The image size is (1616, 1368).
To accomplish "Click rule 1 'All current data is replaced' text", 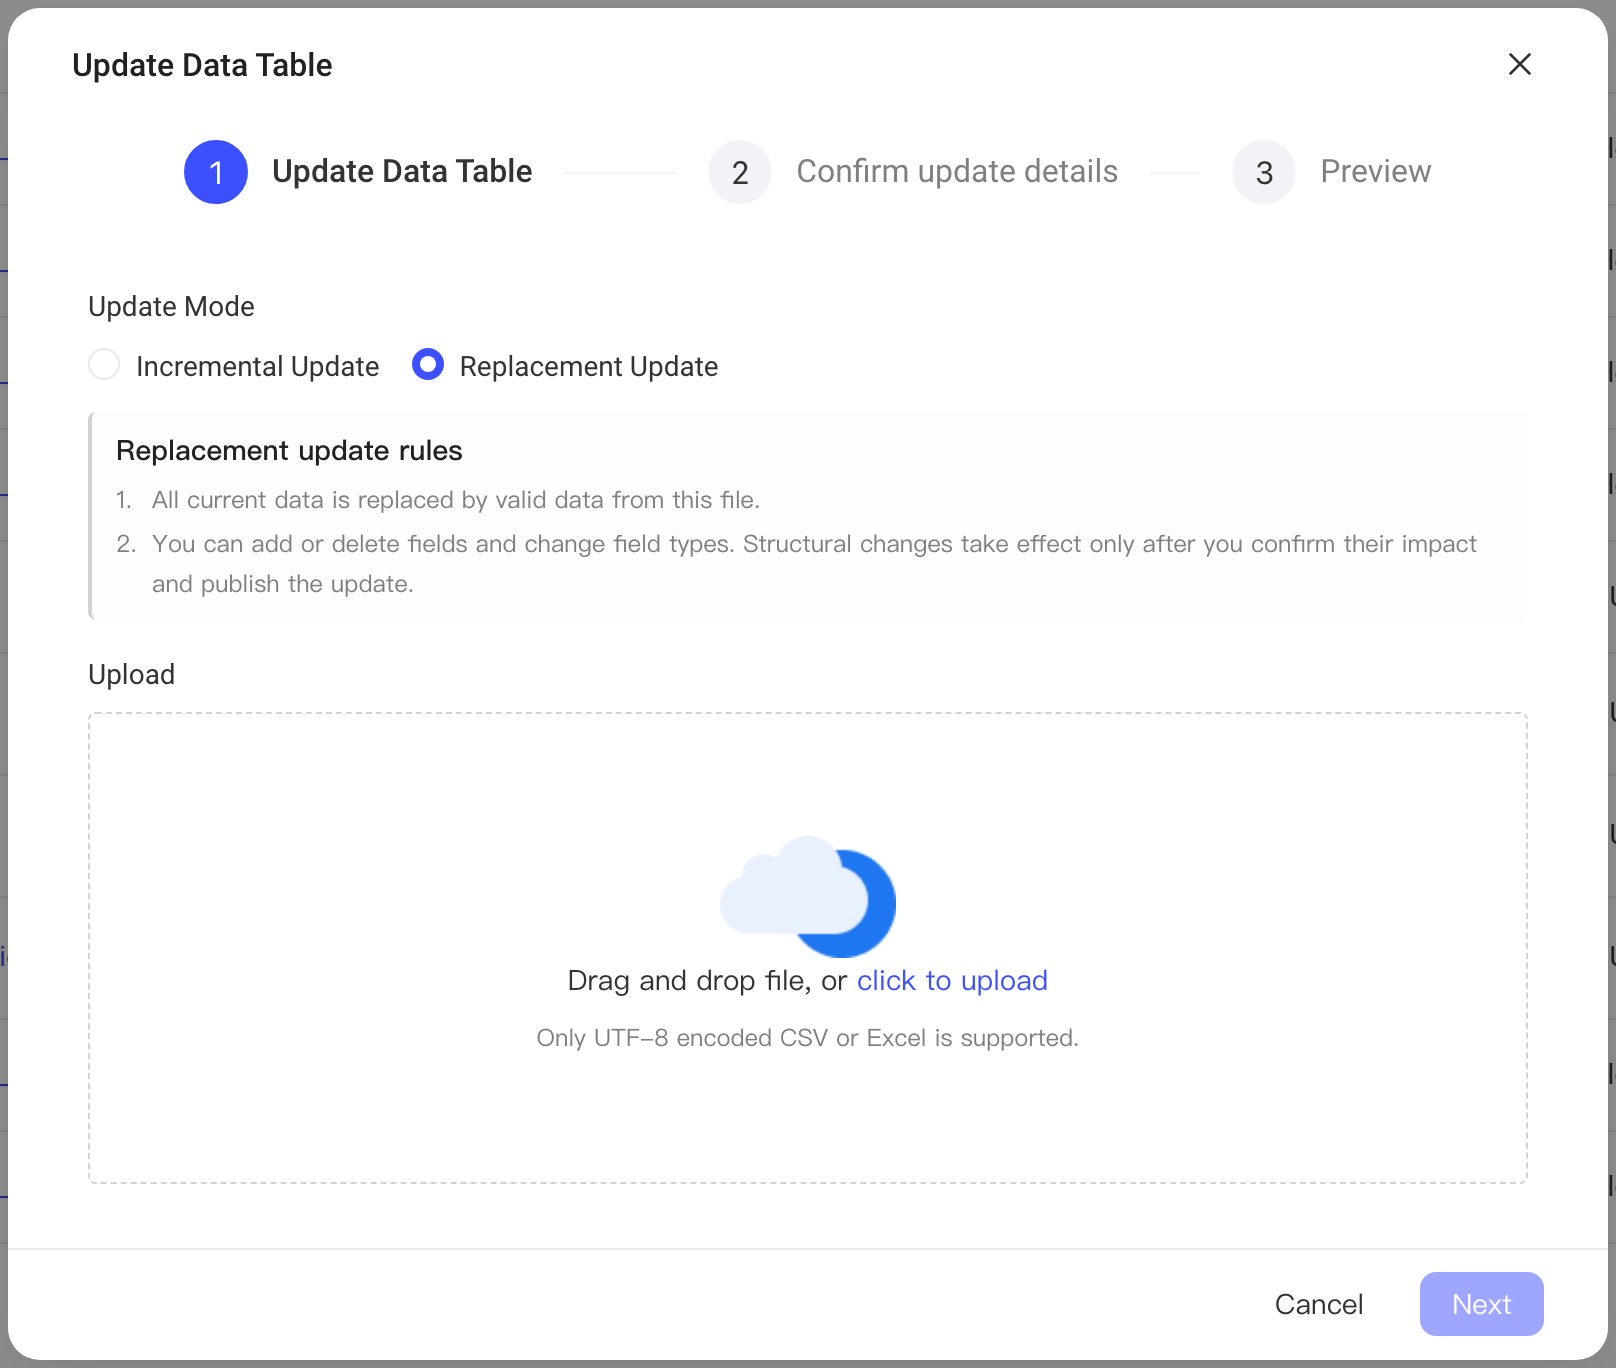I will [456, 500].
